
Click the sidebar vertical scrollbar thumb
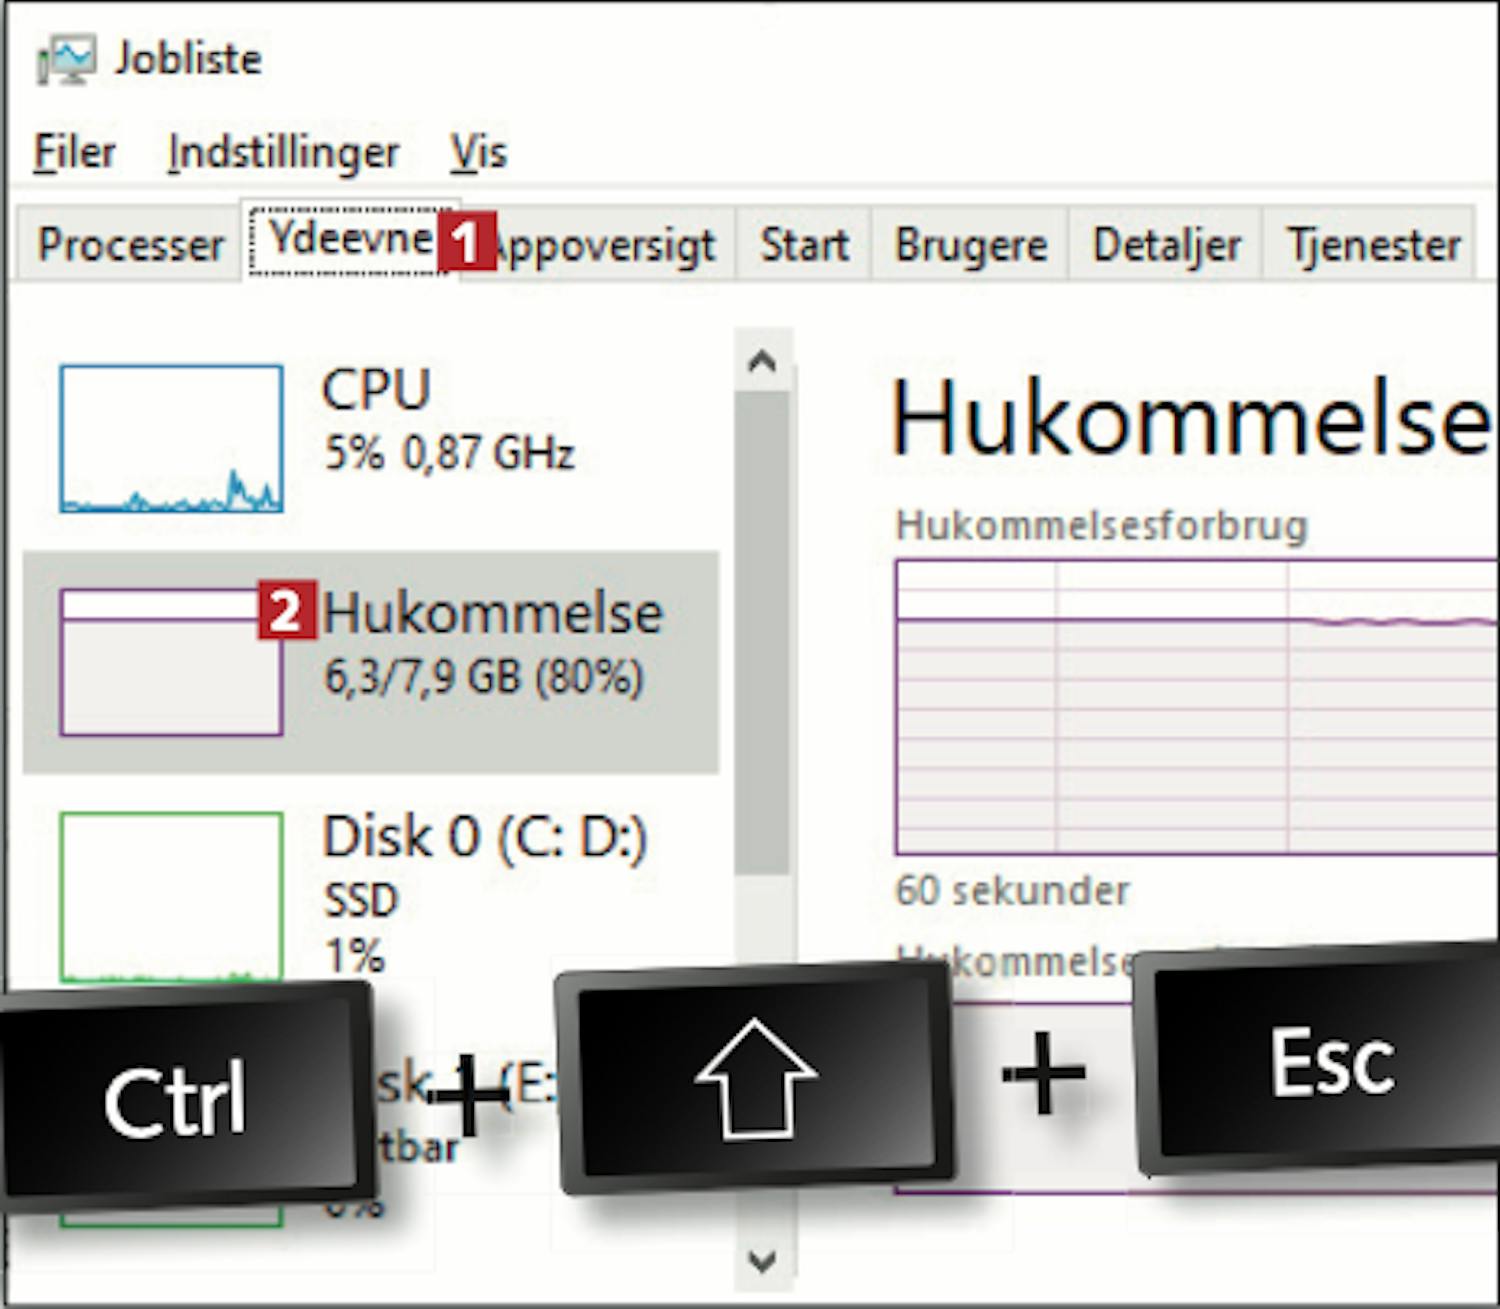762,633
